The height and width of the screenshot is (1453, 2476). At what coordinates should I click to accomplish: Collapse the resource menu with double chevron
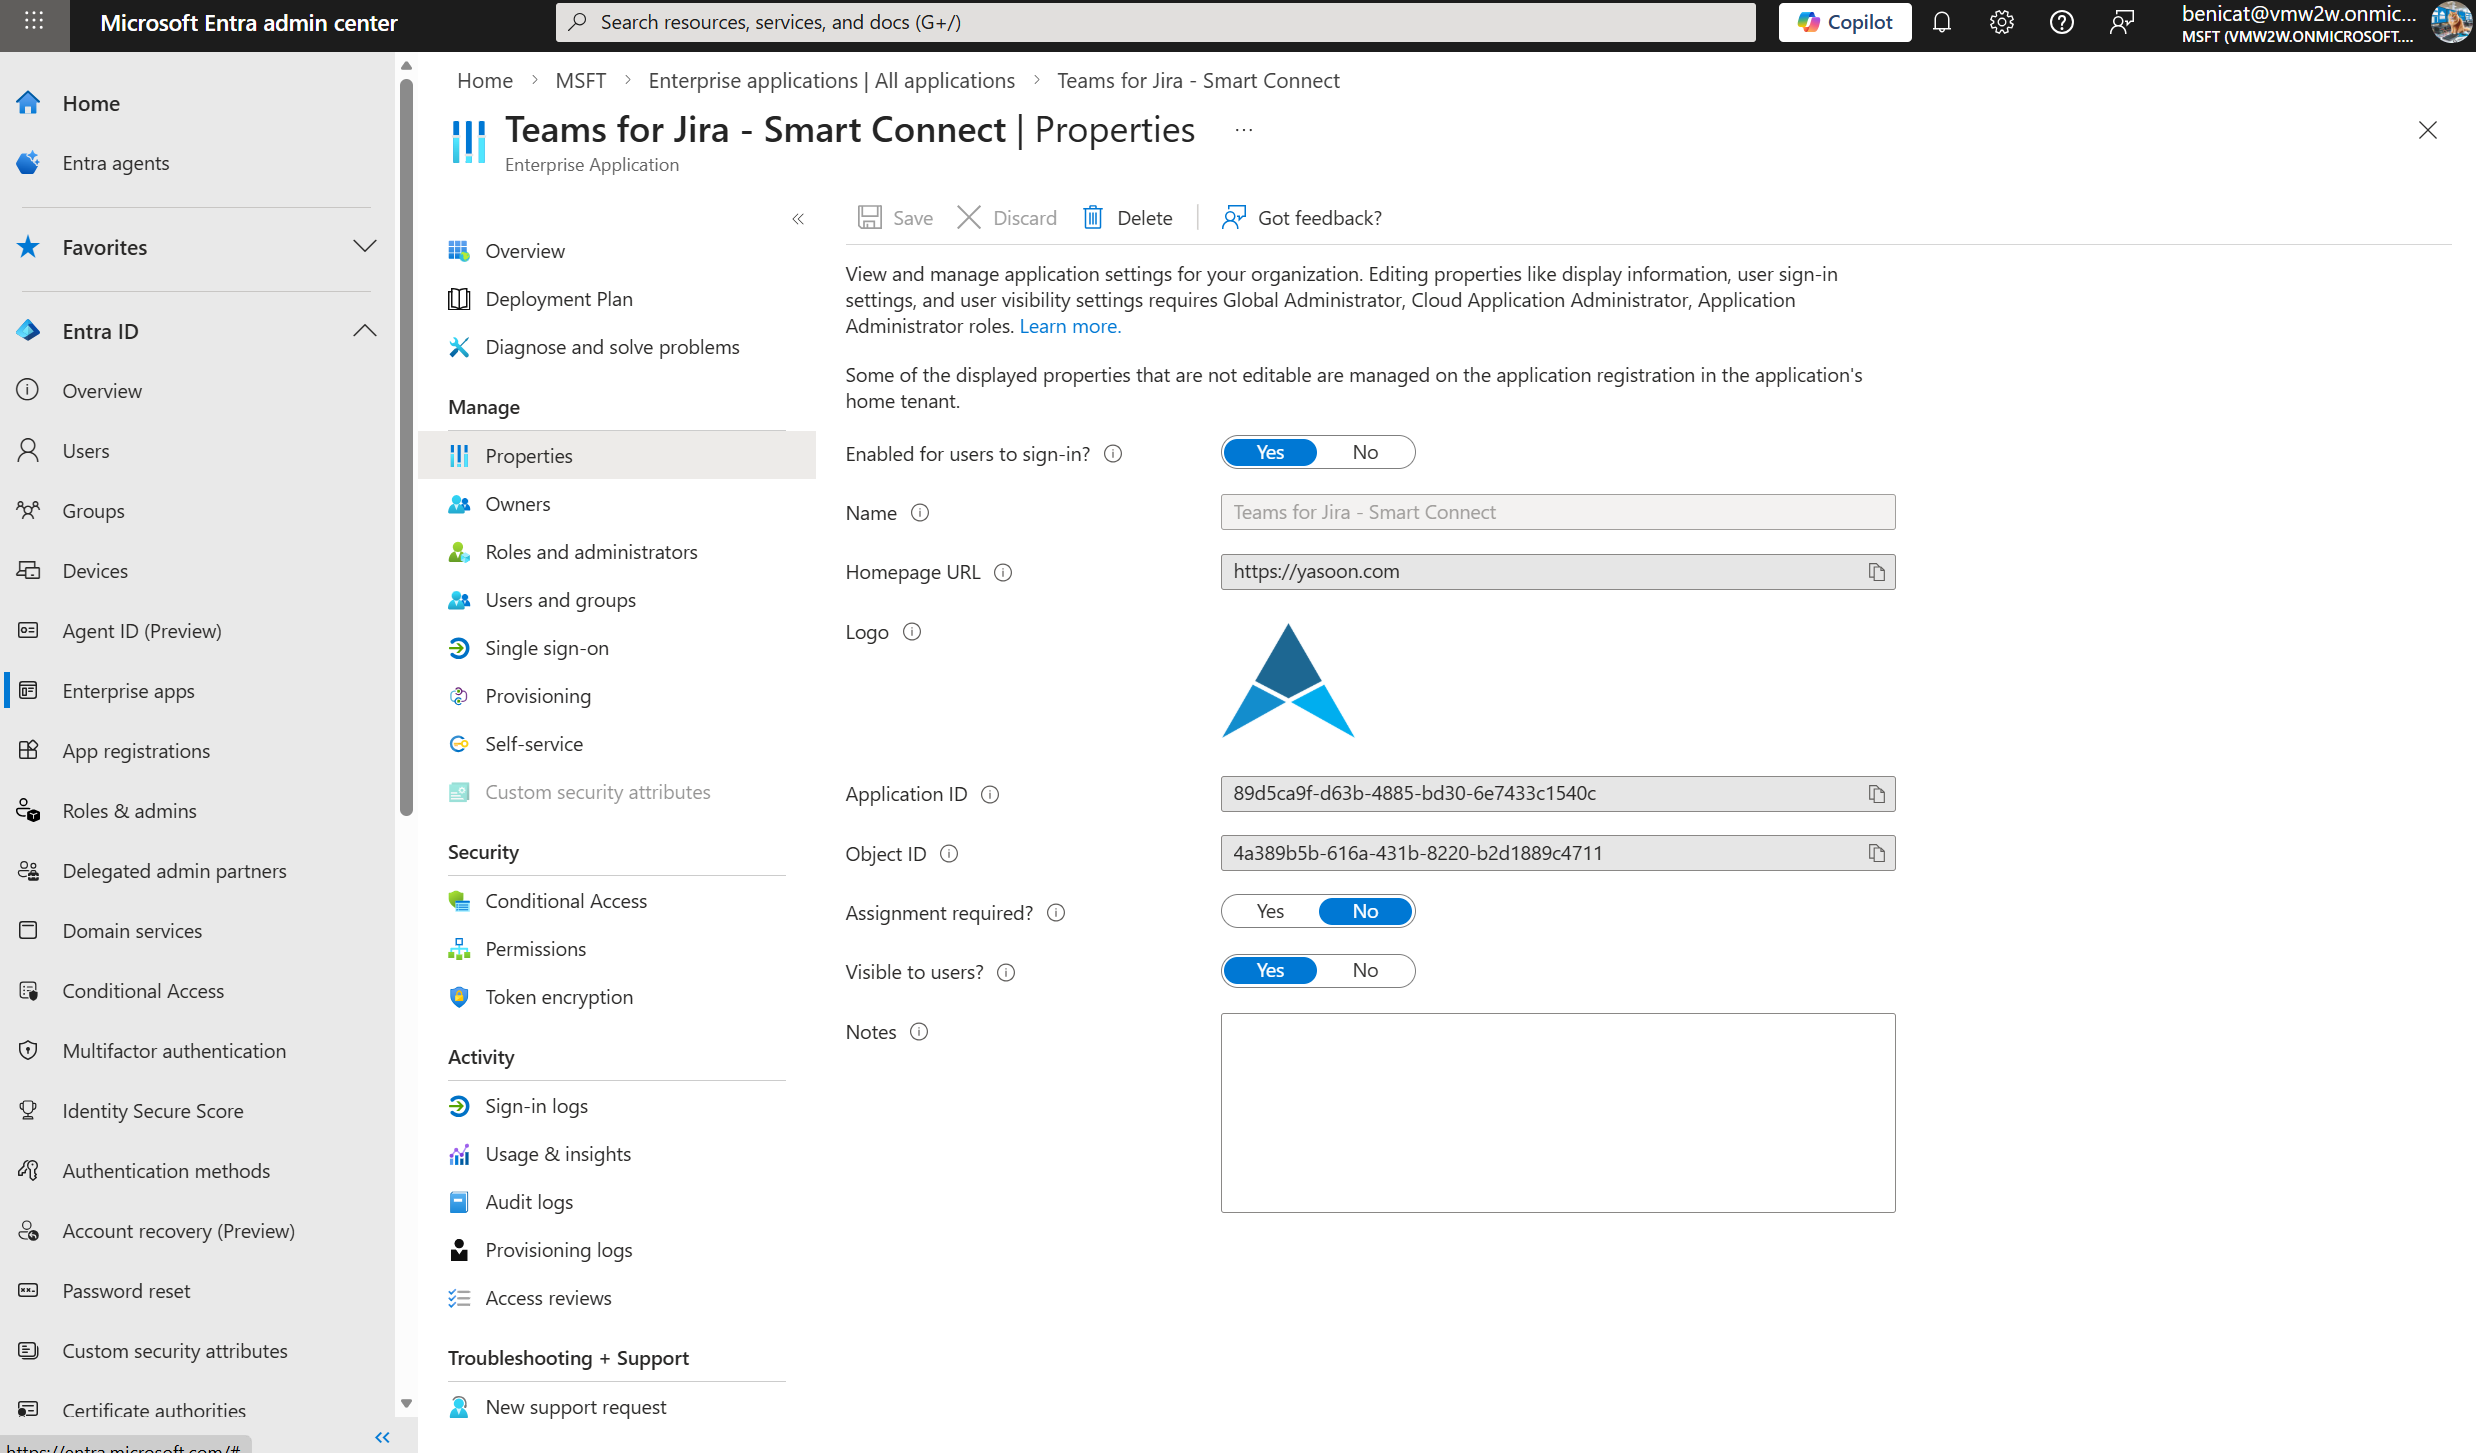point(798,219)
